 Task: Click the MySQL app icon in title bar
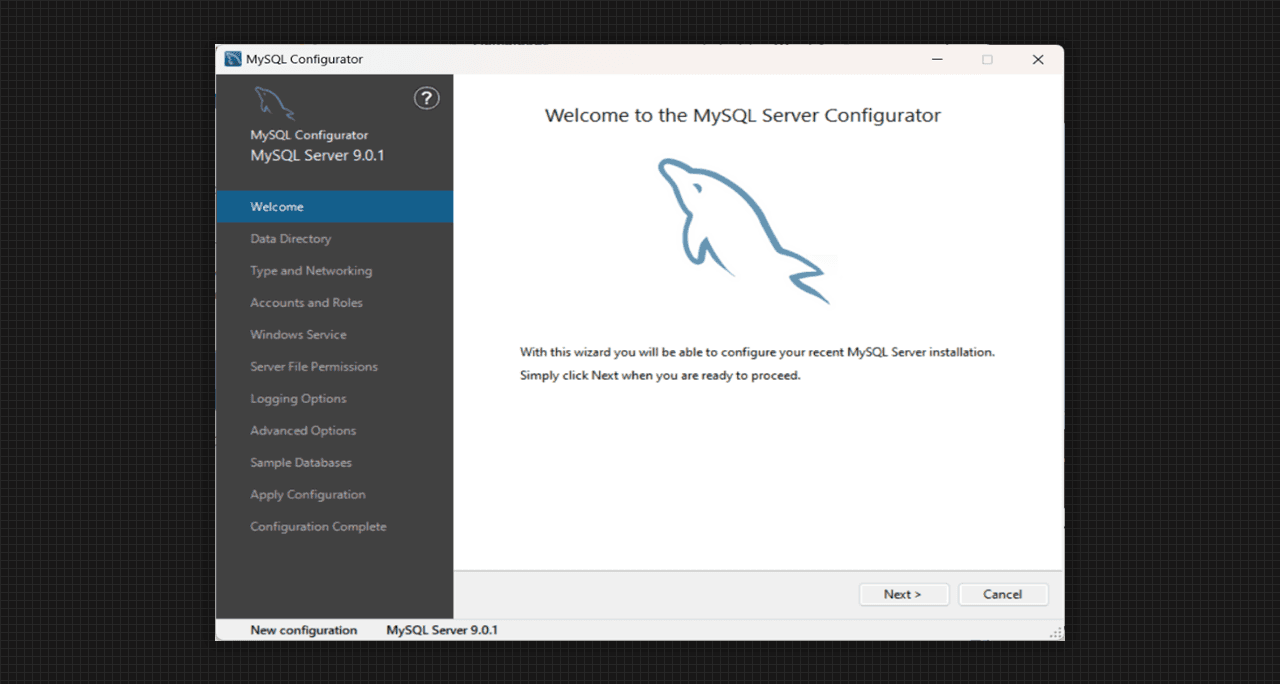pos(233,60)
